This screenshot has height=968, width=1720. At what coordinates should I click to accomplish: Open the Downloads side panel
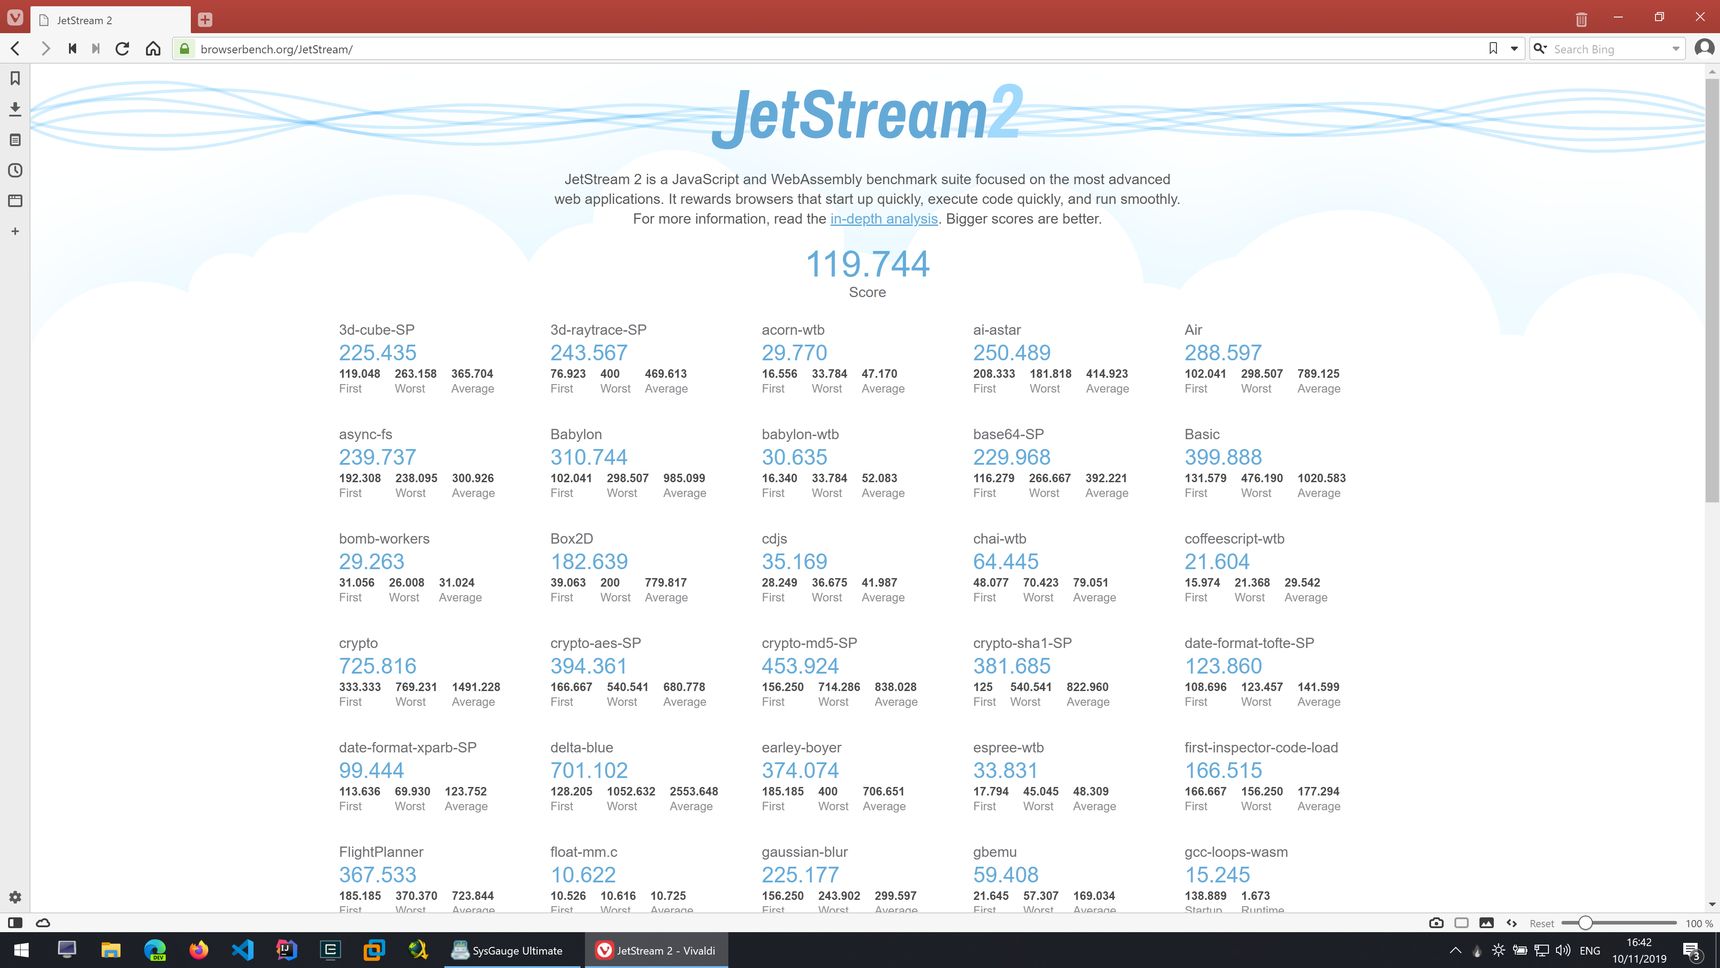[x=15, y=108]
